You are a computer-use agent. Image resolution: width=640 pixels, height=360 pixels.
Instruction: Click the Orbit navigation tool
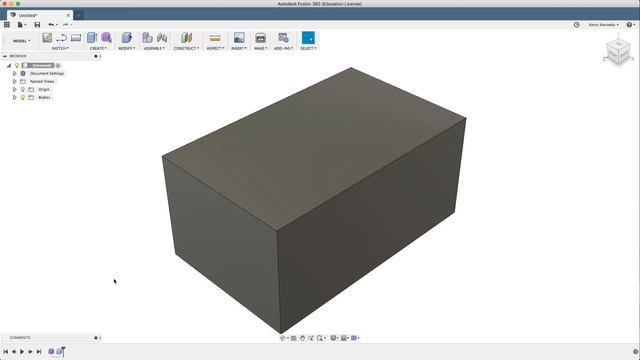(x=283, y=338)
